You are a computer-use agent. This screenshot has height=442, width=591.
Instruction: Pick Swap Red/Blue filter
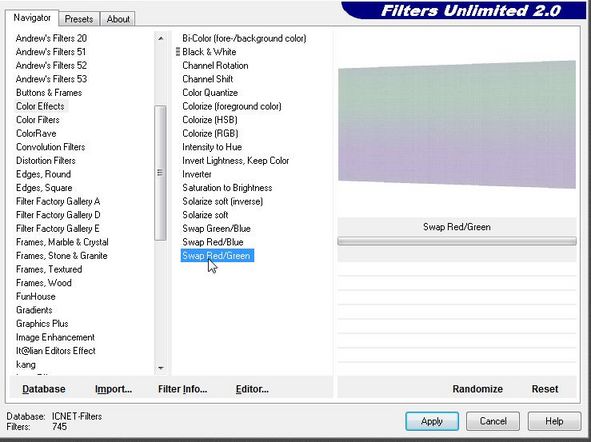(213, 242)
